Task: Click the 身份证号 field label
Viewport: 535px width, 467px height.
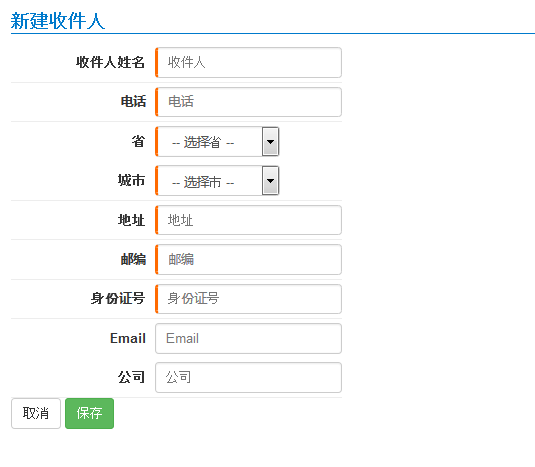Action: [118, 298]
